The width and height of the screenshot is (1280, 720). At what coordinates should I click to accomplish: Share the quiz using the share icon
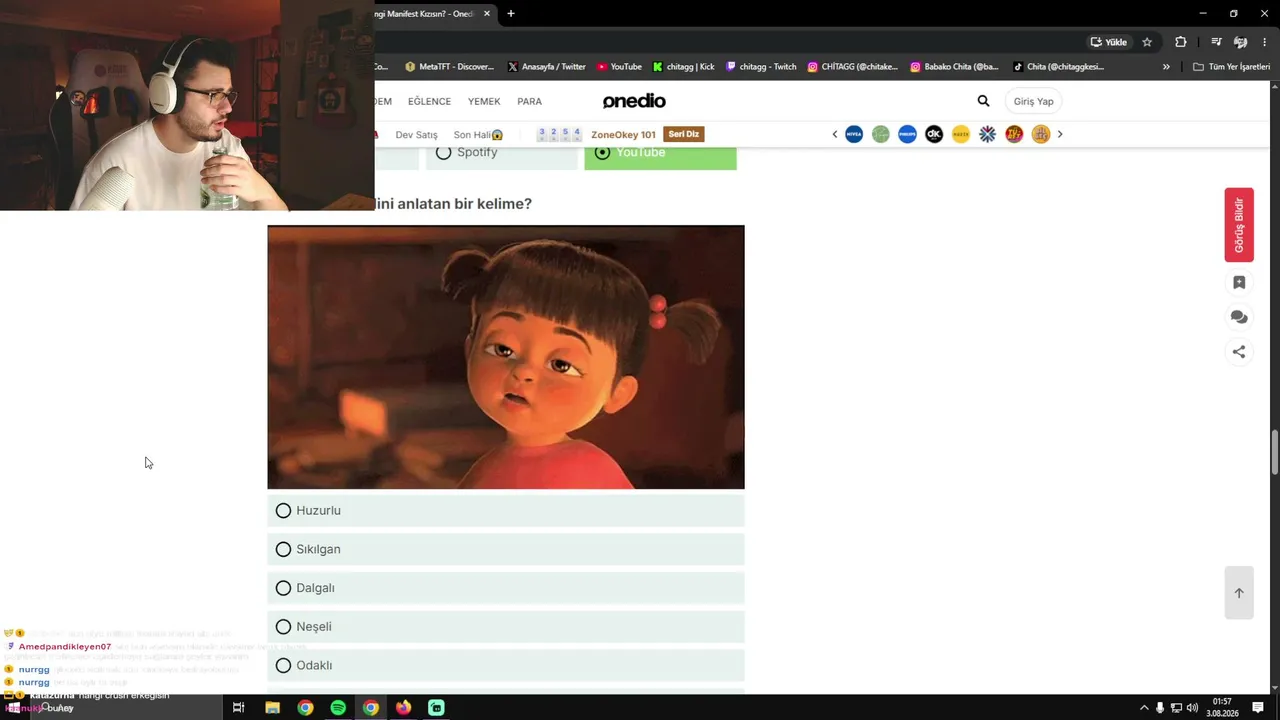1239,352
